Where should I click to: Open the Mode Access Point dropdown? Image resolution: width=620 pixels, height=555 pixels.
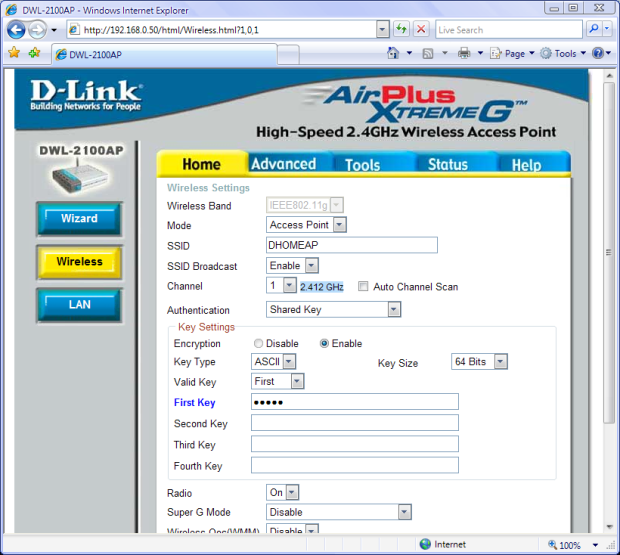coord(306,225)
